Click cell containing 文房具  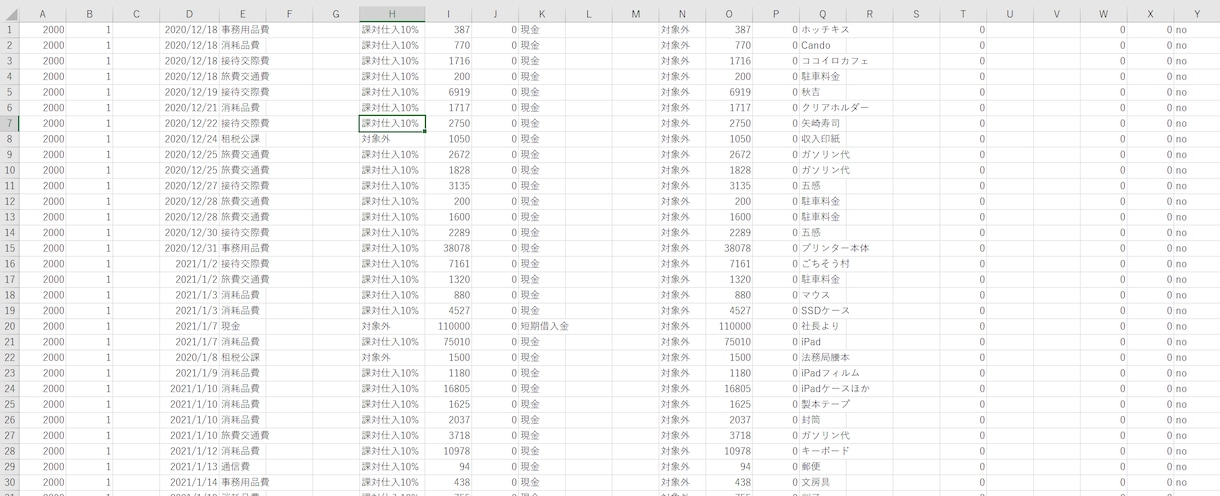click(x=823, y=482)
